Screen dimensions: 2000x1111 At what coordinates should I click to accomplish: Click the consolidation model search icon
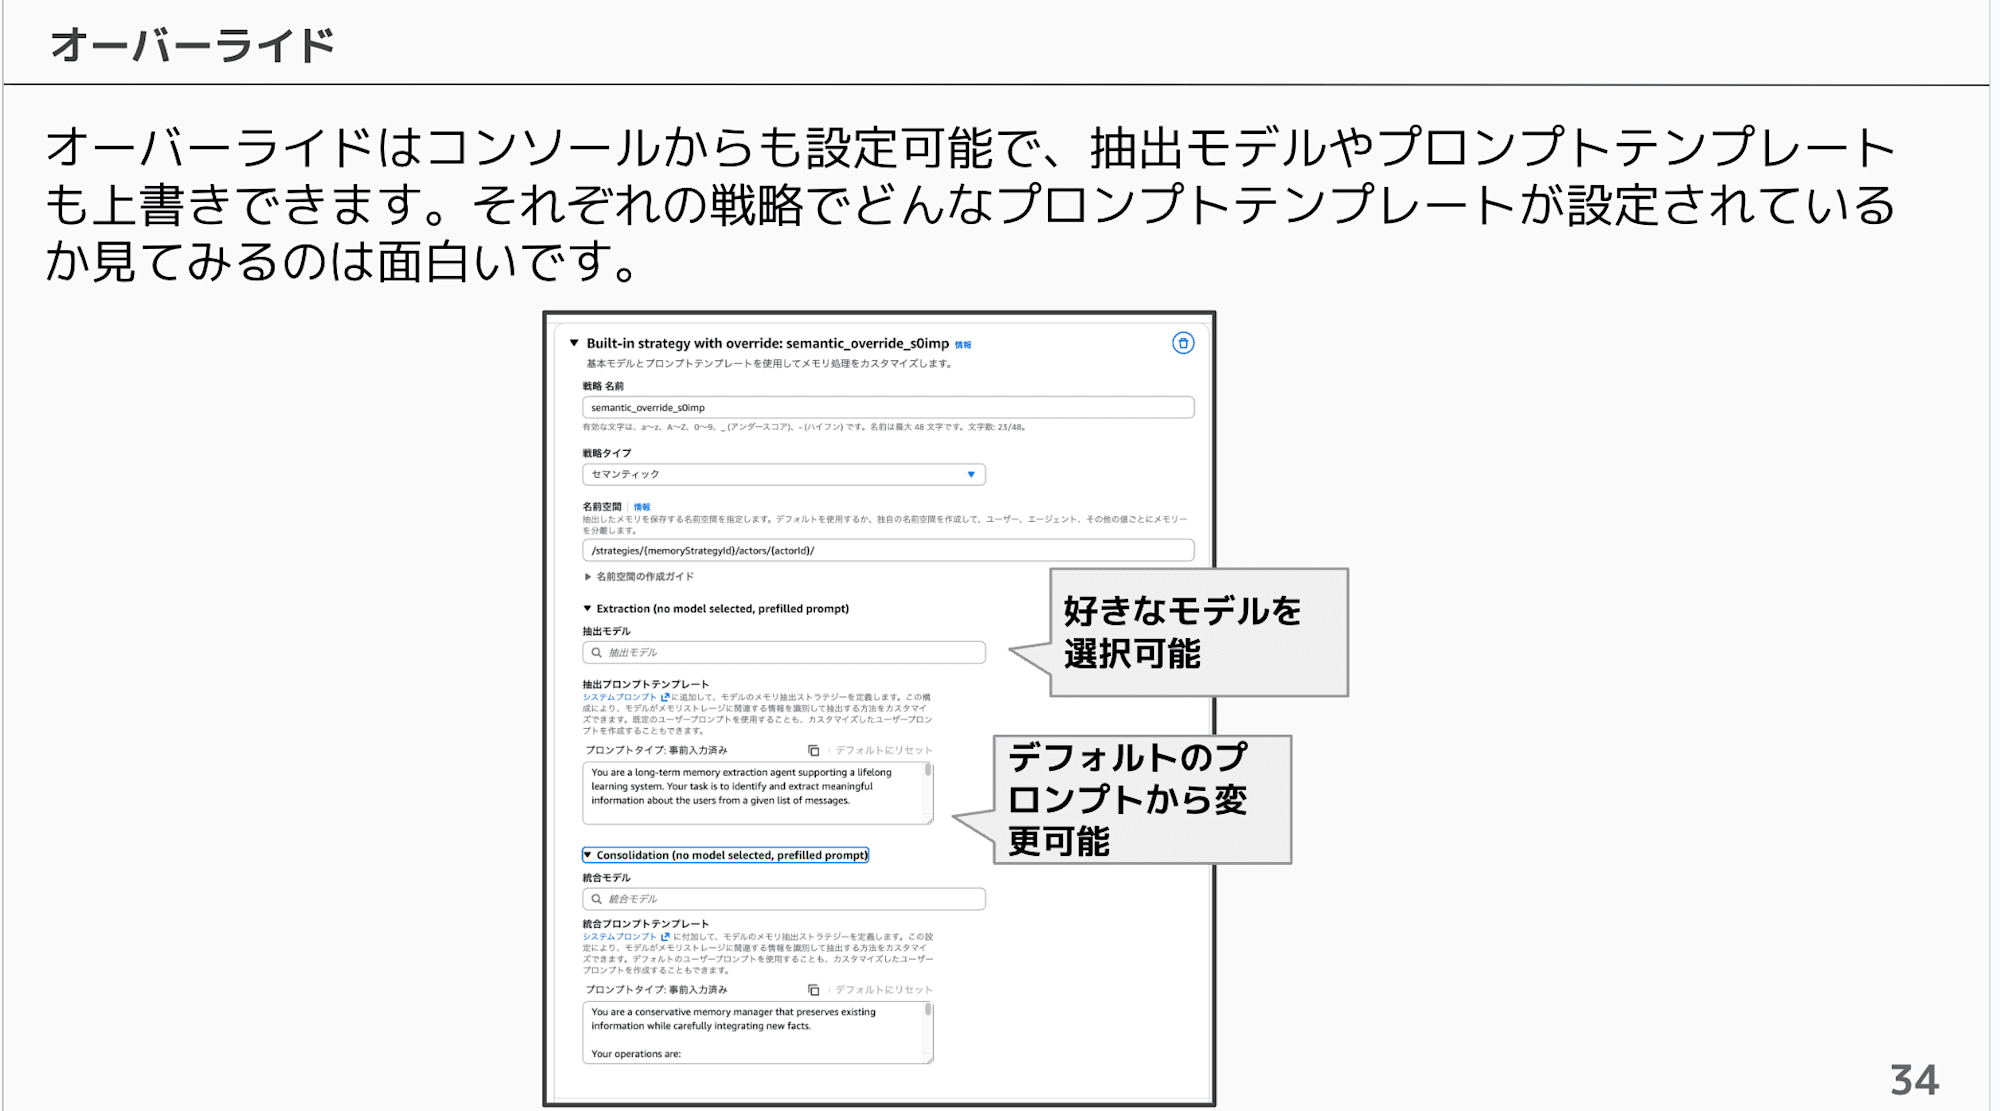coord(597,899)
